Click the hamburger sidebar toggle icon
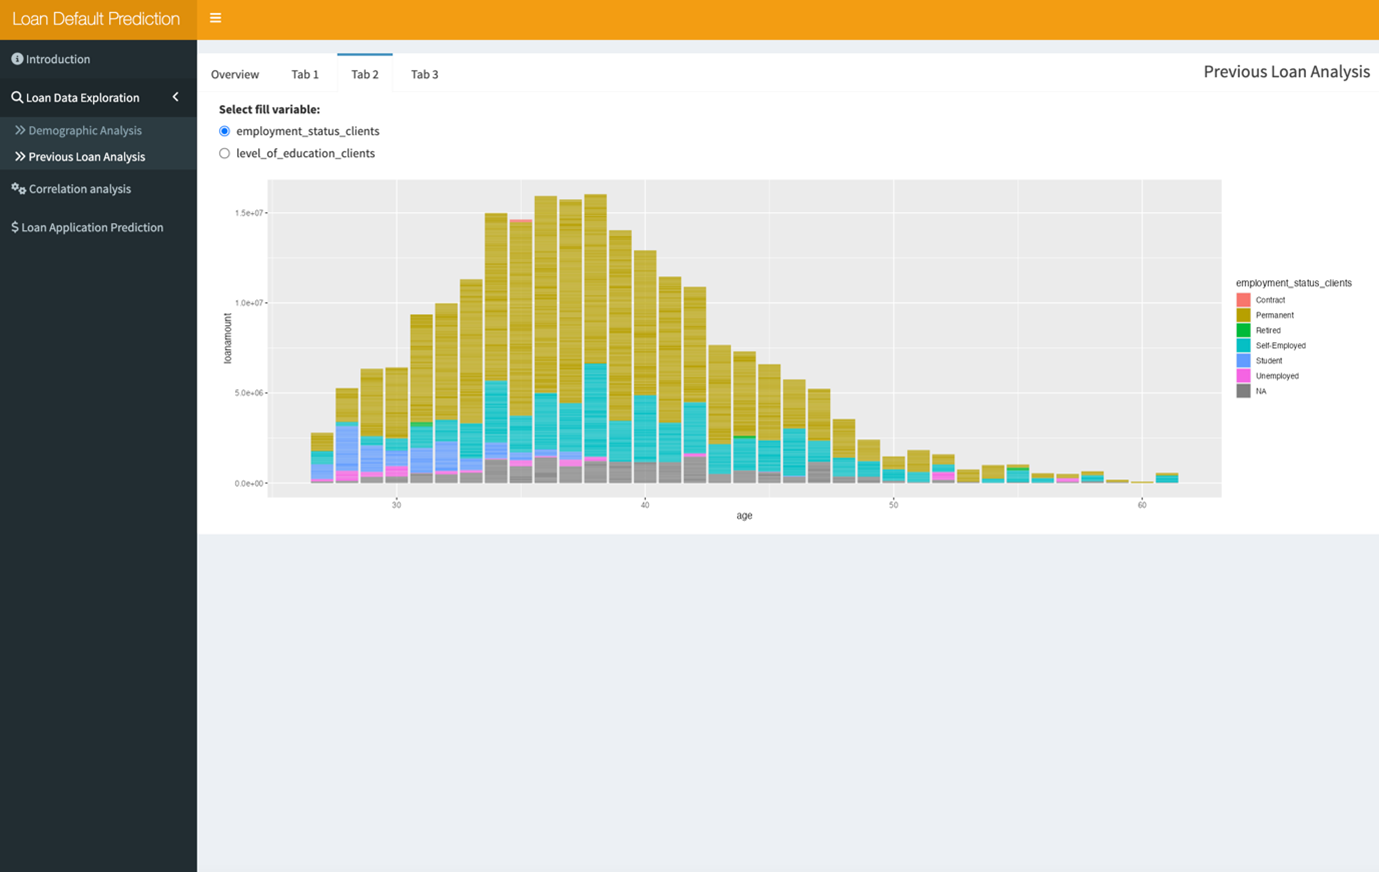Image resolution: width=1379 pixels, height=872 pixels. pyautogui.click(x=215, y=18)
